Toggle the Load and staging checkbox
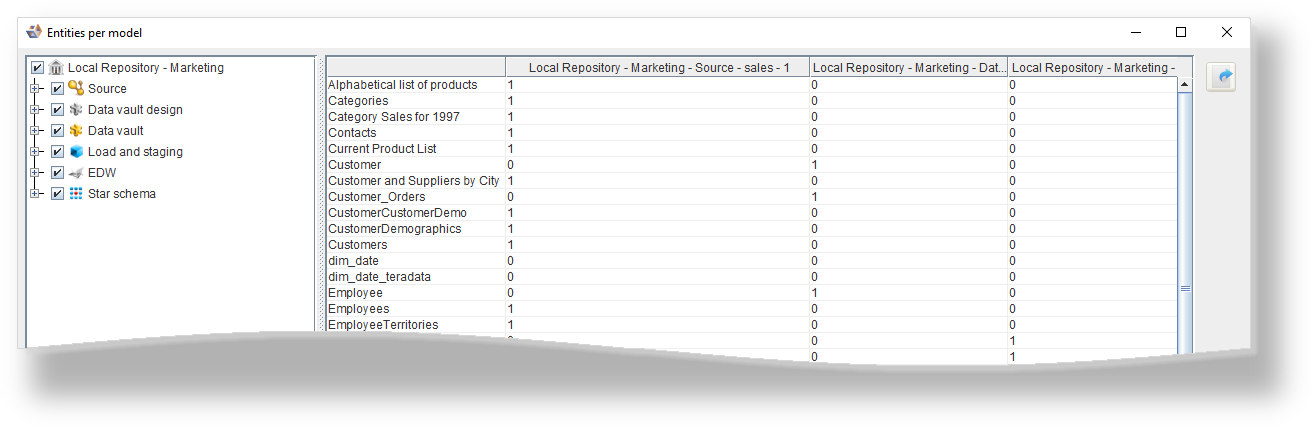The height and width of the screenshot is (430, 1314). coord(57,152)
